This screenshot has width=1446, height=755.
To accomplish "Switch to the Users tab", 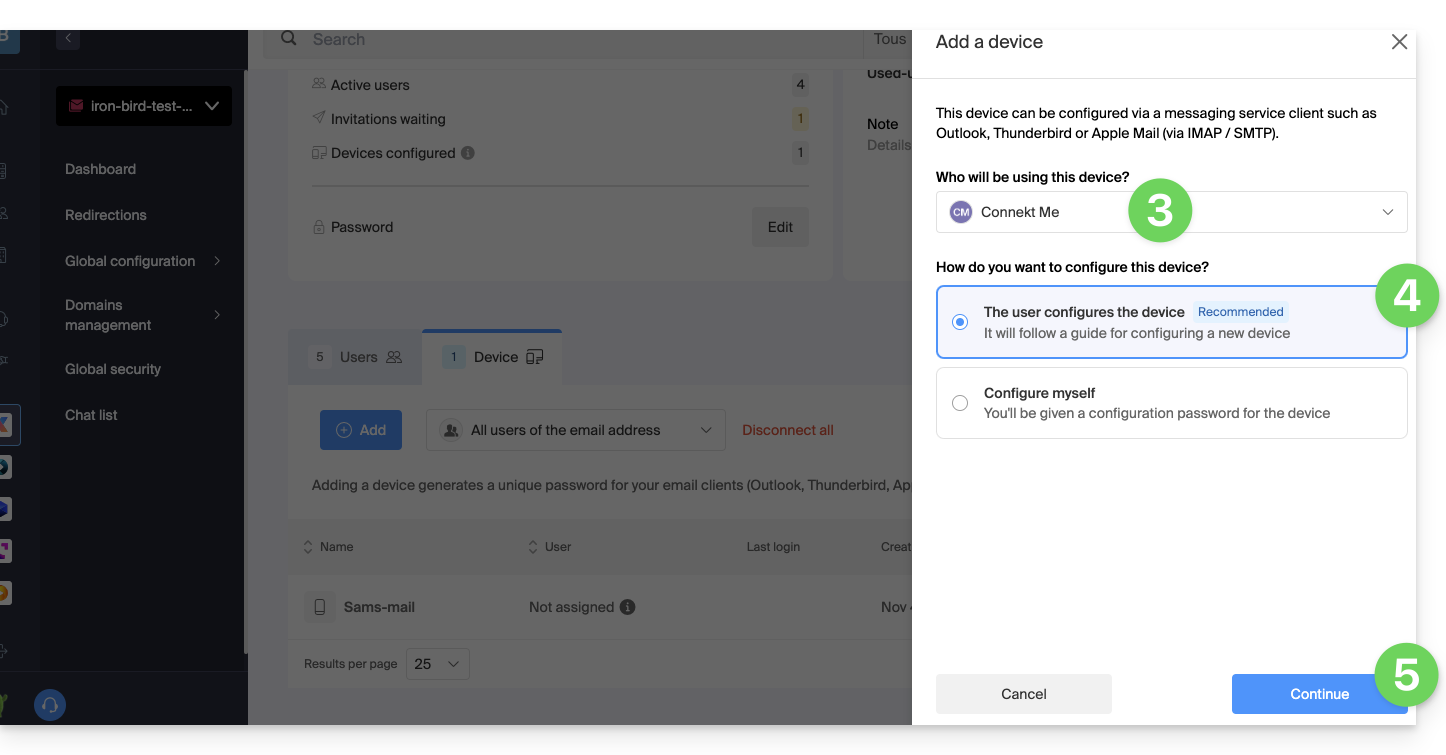I will point(355,357).
